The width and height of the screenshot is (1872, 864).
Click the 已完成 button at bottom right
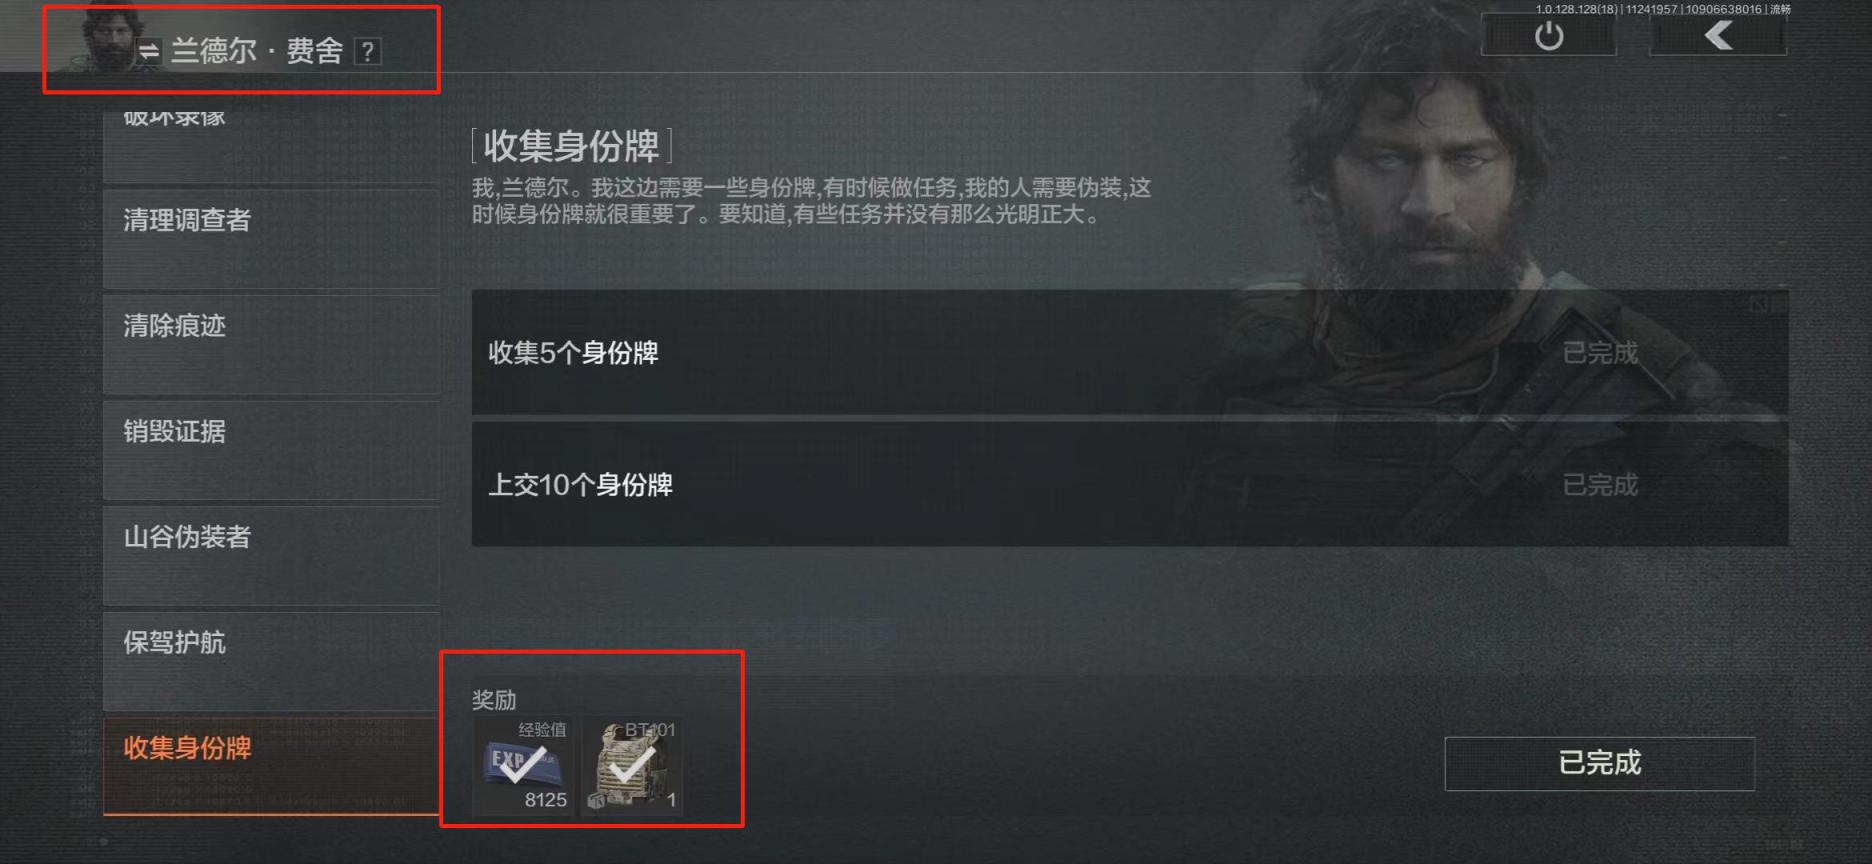(1599, 764)
